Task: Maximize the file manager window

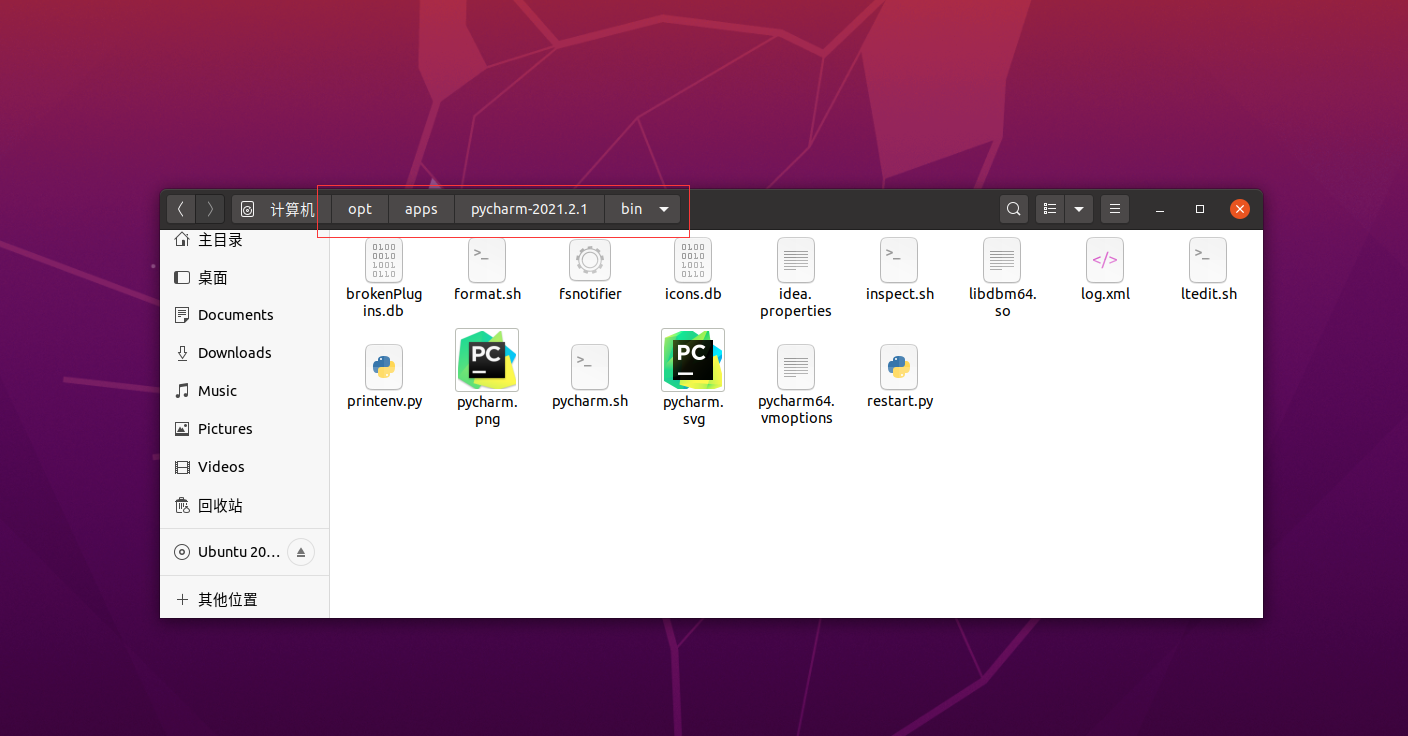Action: click(x=1200, y=209)
